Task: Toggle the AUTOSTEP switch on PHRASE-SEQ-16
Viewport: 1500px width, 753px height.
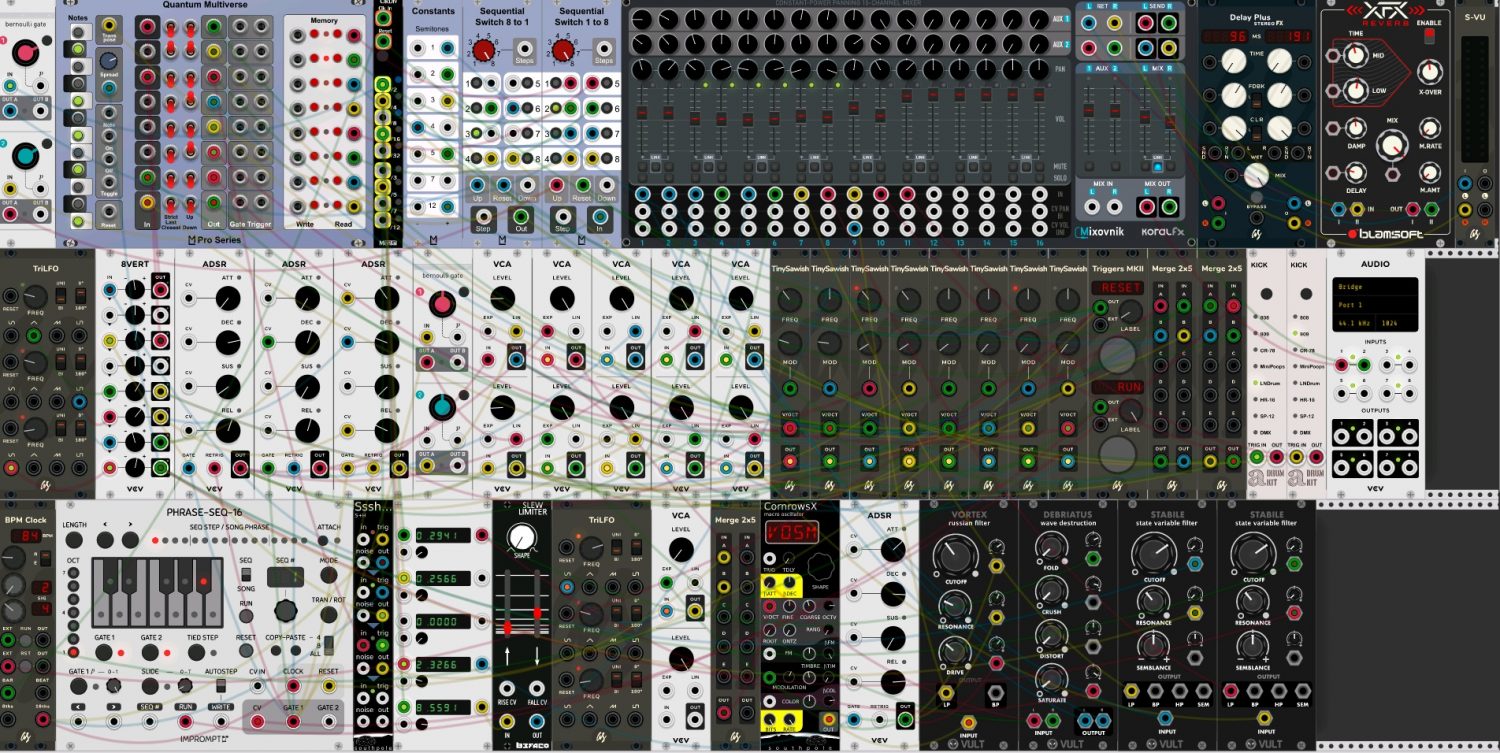Action: (x=220, y=686)
